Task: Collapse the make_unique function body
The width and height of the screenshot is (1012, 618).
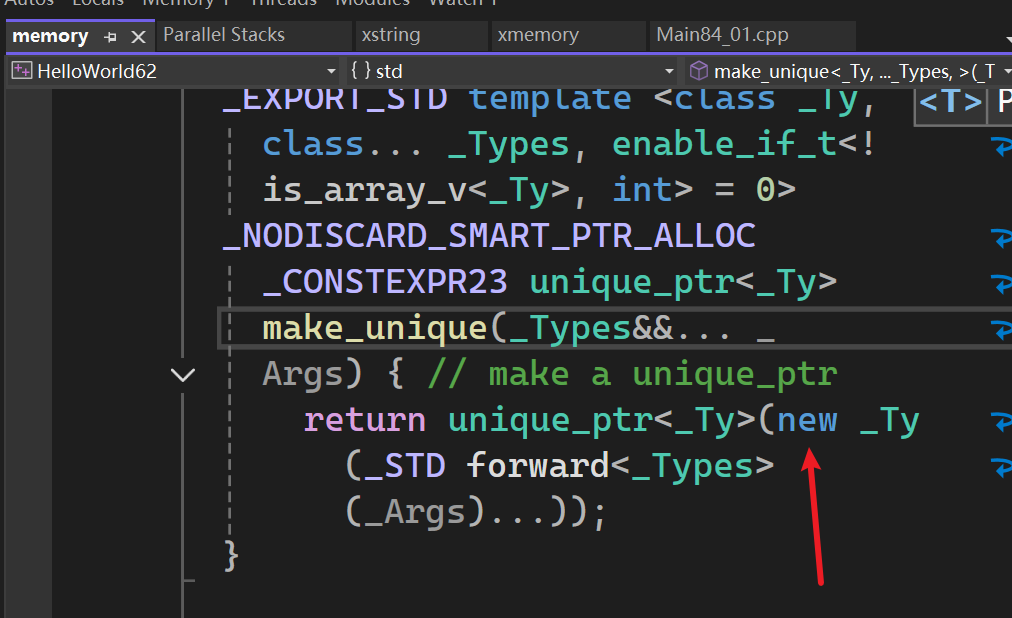Action: pos(183,375)
